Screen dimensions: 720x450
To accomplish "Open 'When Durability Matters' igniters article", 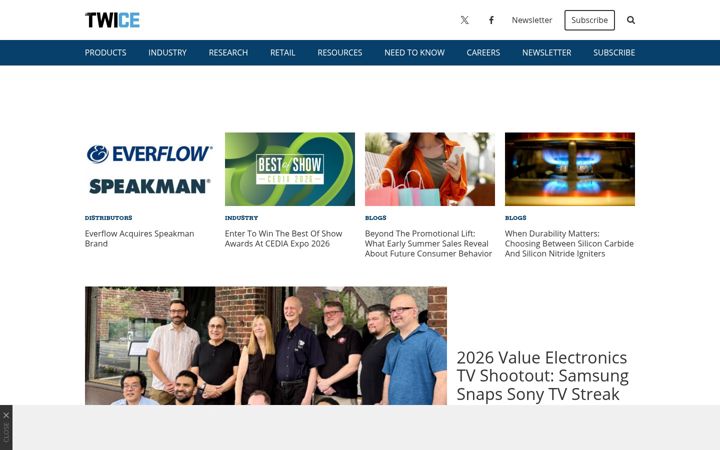I will tap(569, 244).
